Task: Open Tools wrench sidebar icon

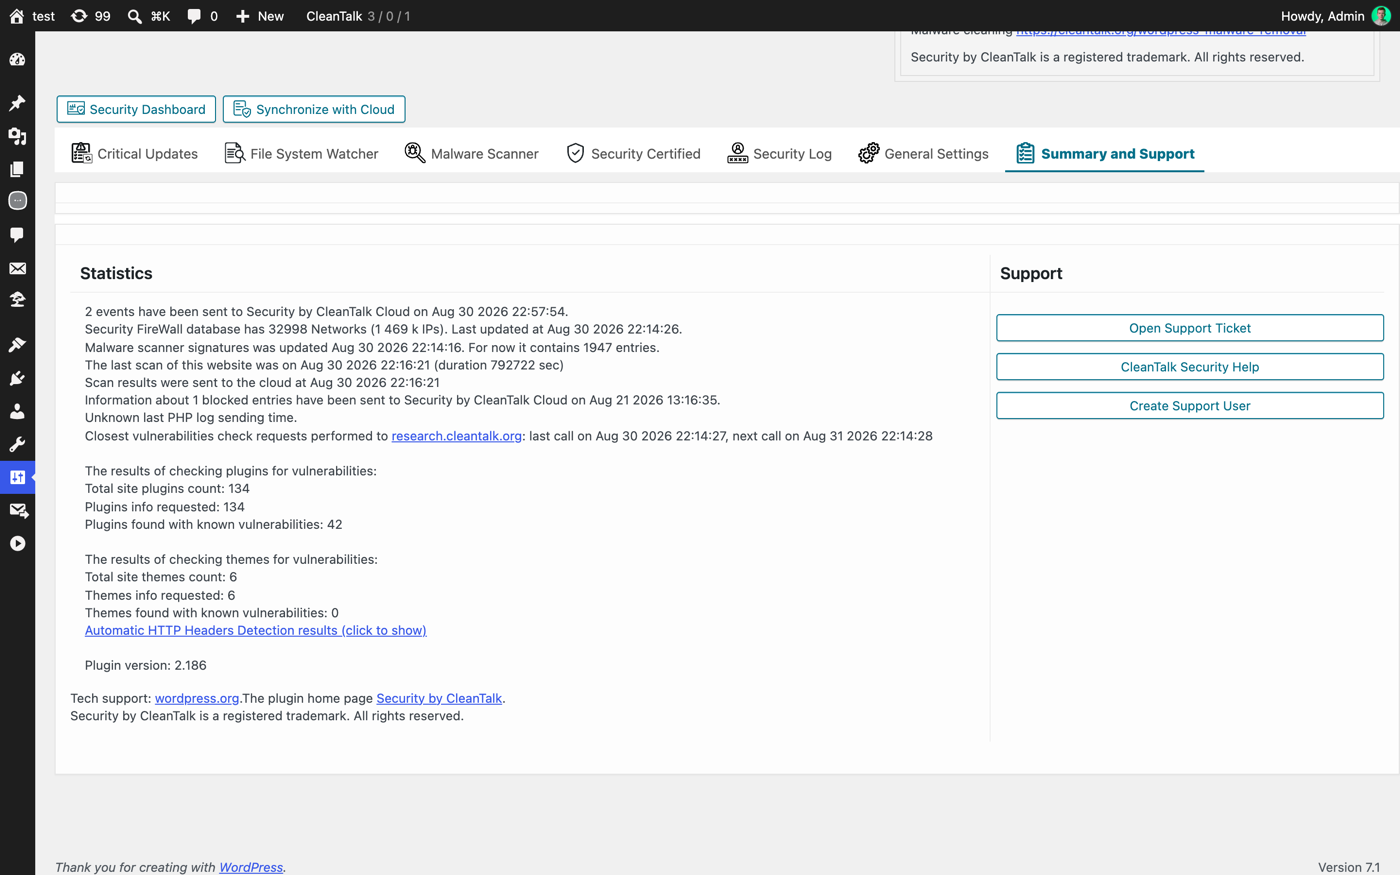Action: [x=17, y=444]
